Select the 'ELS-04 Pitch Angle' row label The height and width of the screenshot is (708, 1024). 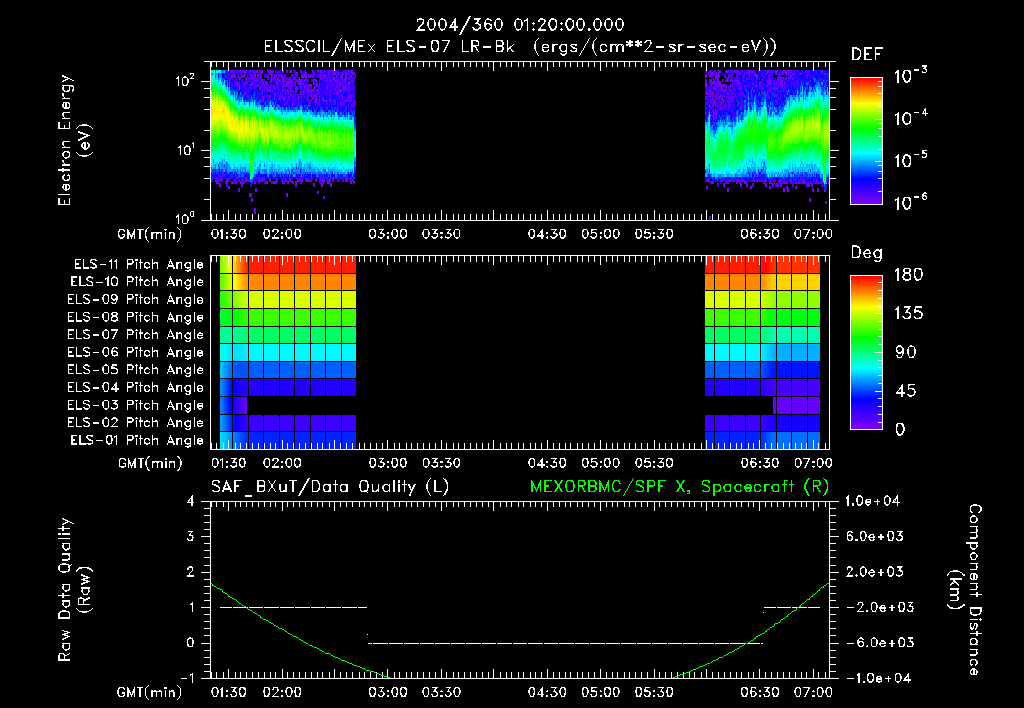[136, 388]
